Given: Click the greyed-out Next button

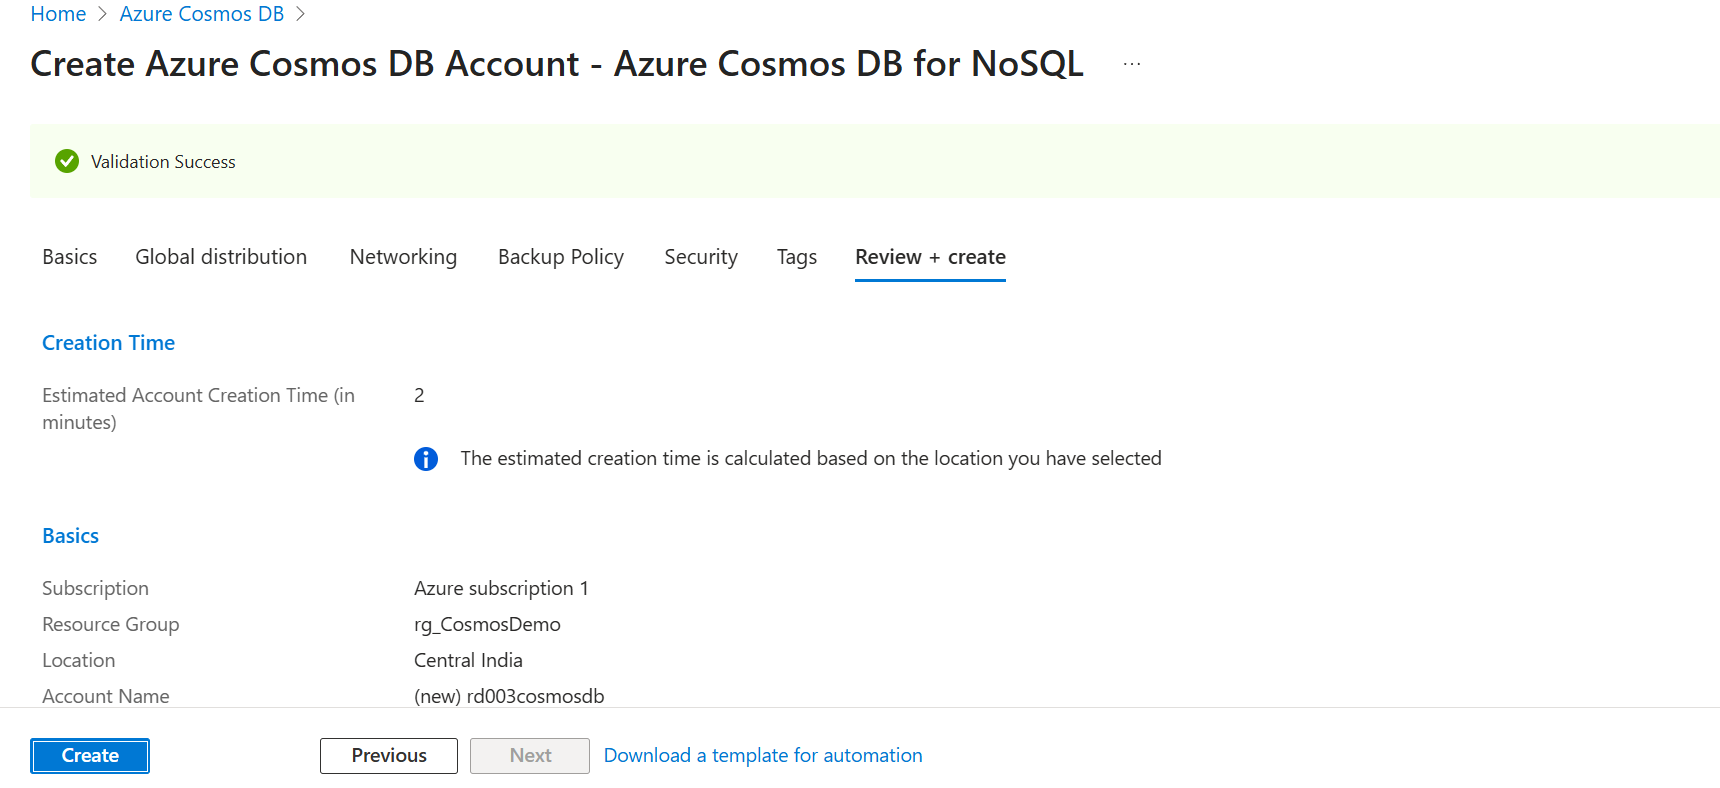Looking at the screenshot, I should [x=530, y=756].
